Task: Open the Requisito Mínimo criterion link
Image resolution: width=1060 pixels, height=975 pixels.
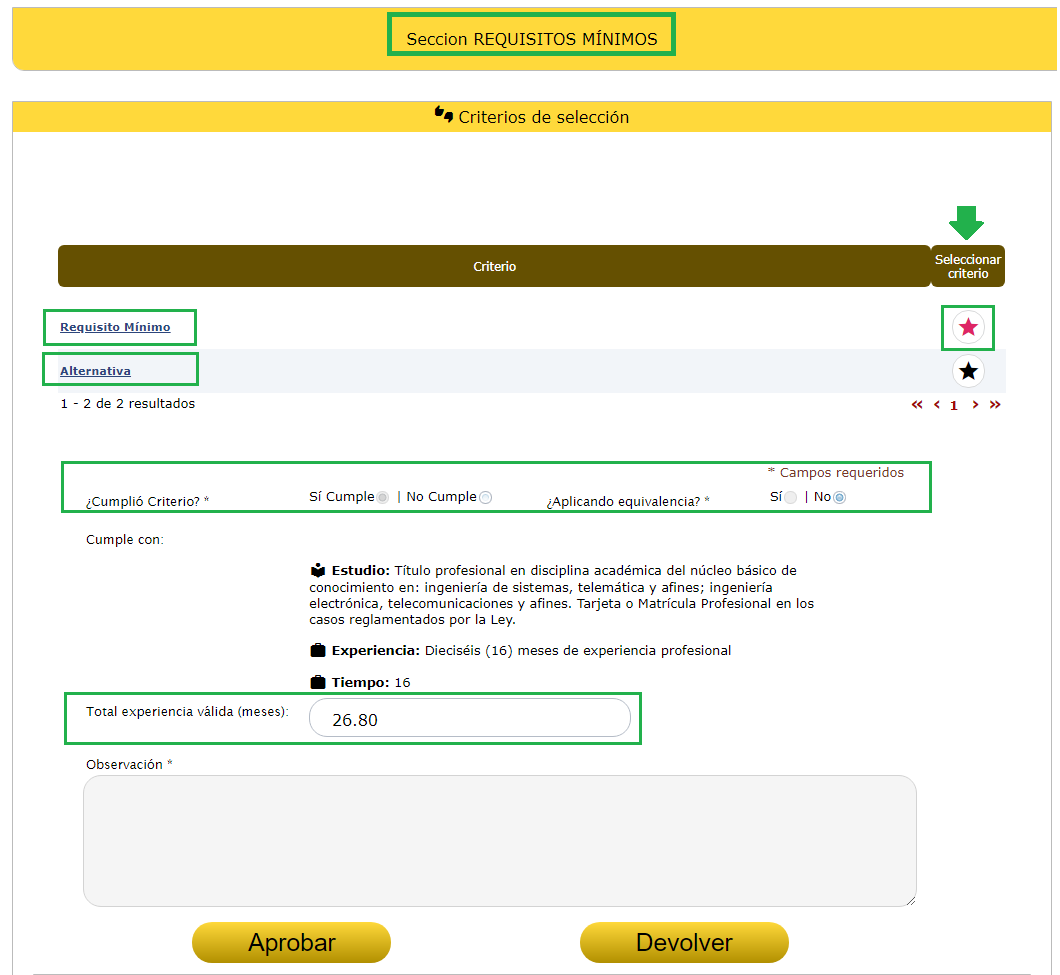Action: pos(115,327)
